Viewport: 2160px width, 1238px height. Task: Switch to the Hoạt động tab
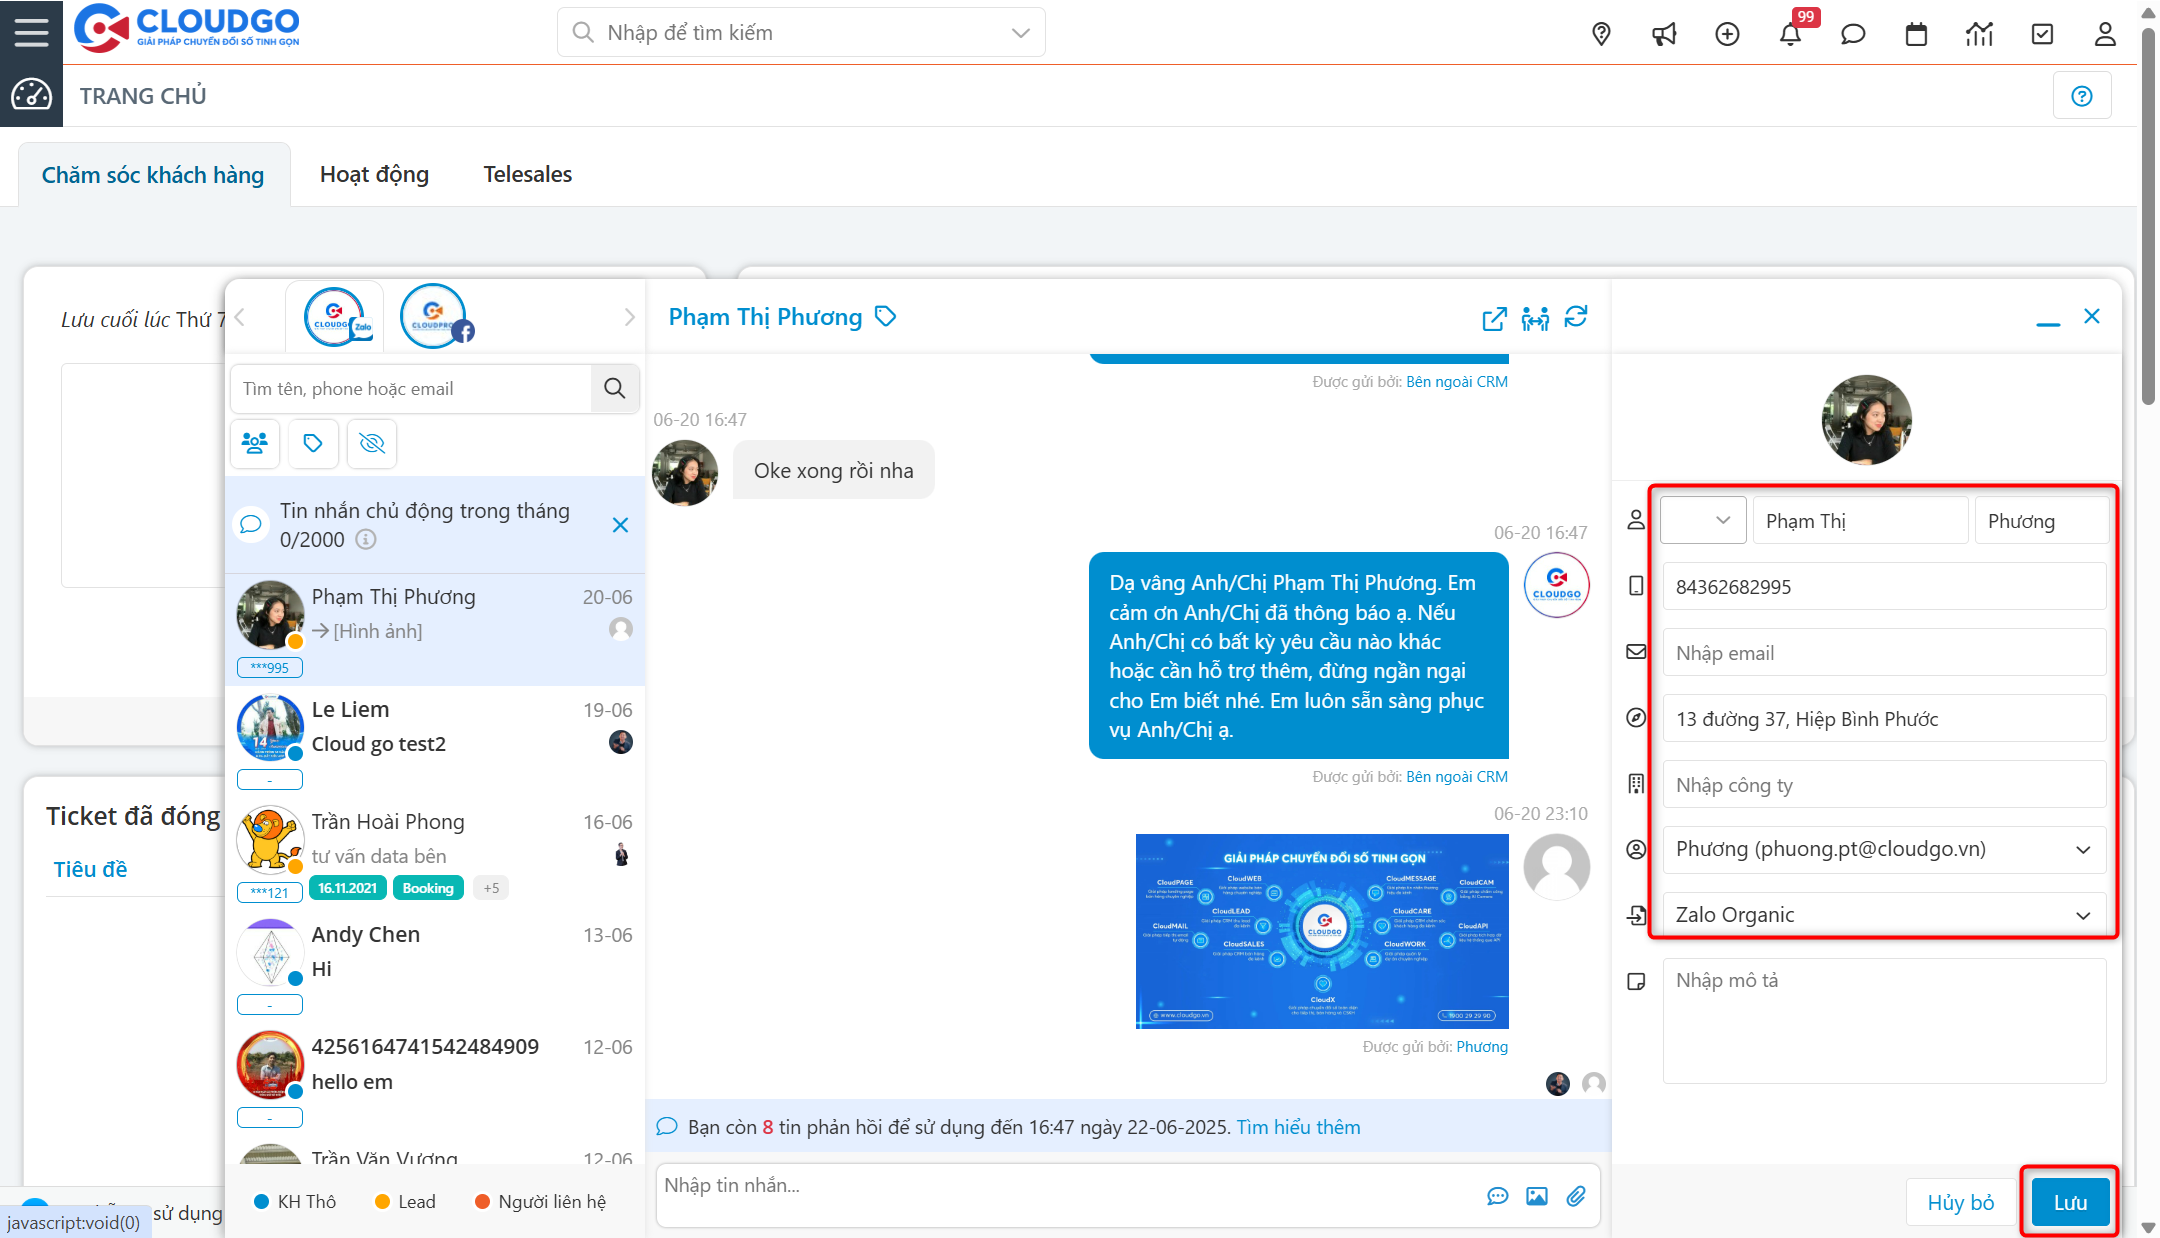[374, 173]
